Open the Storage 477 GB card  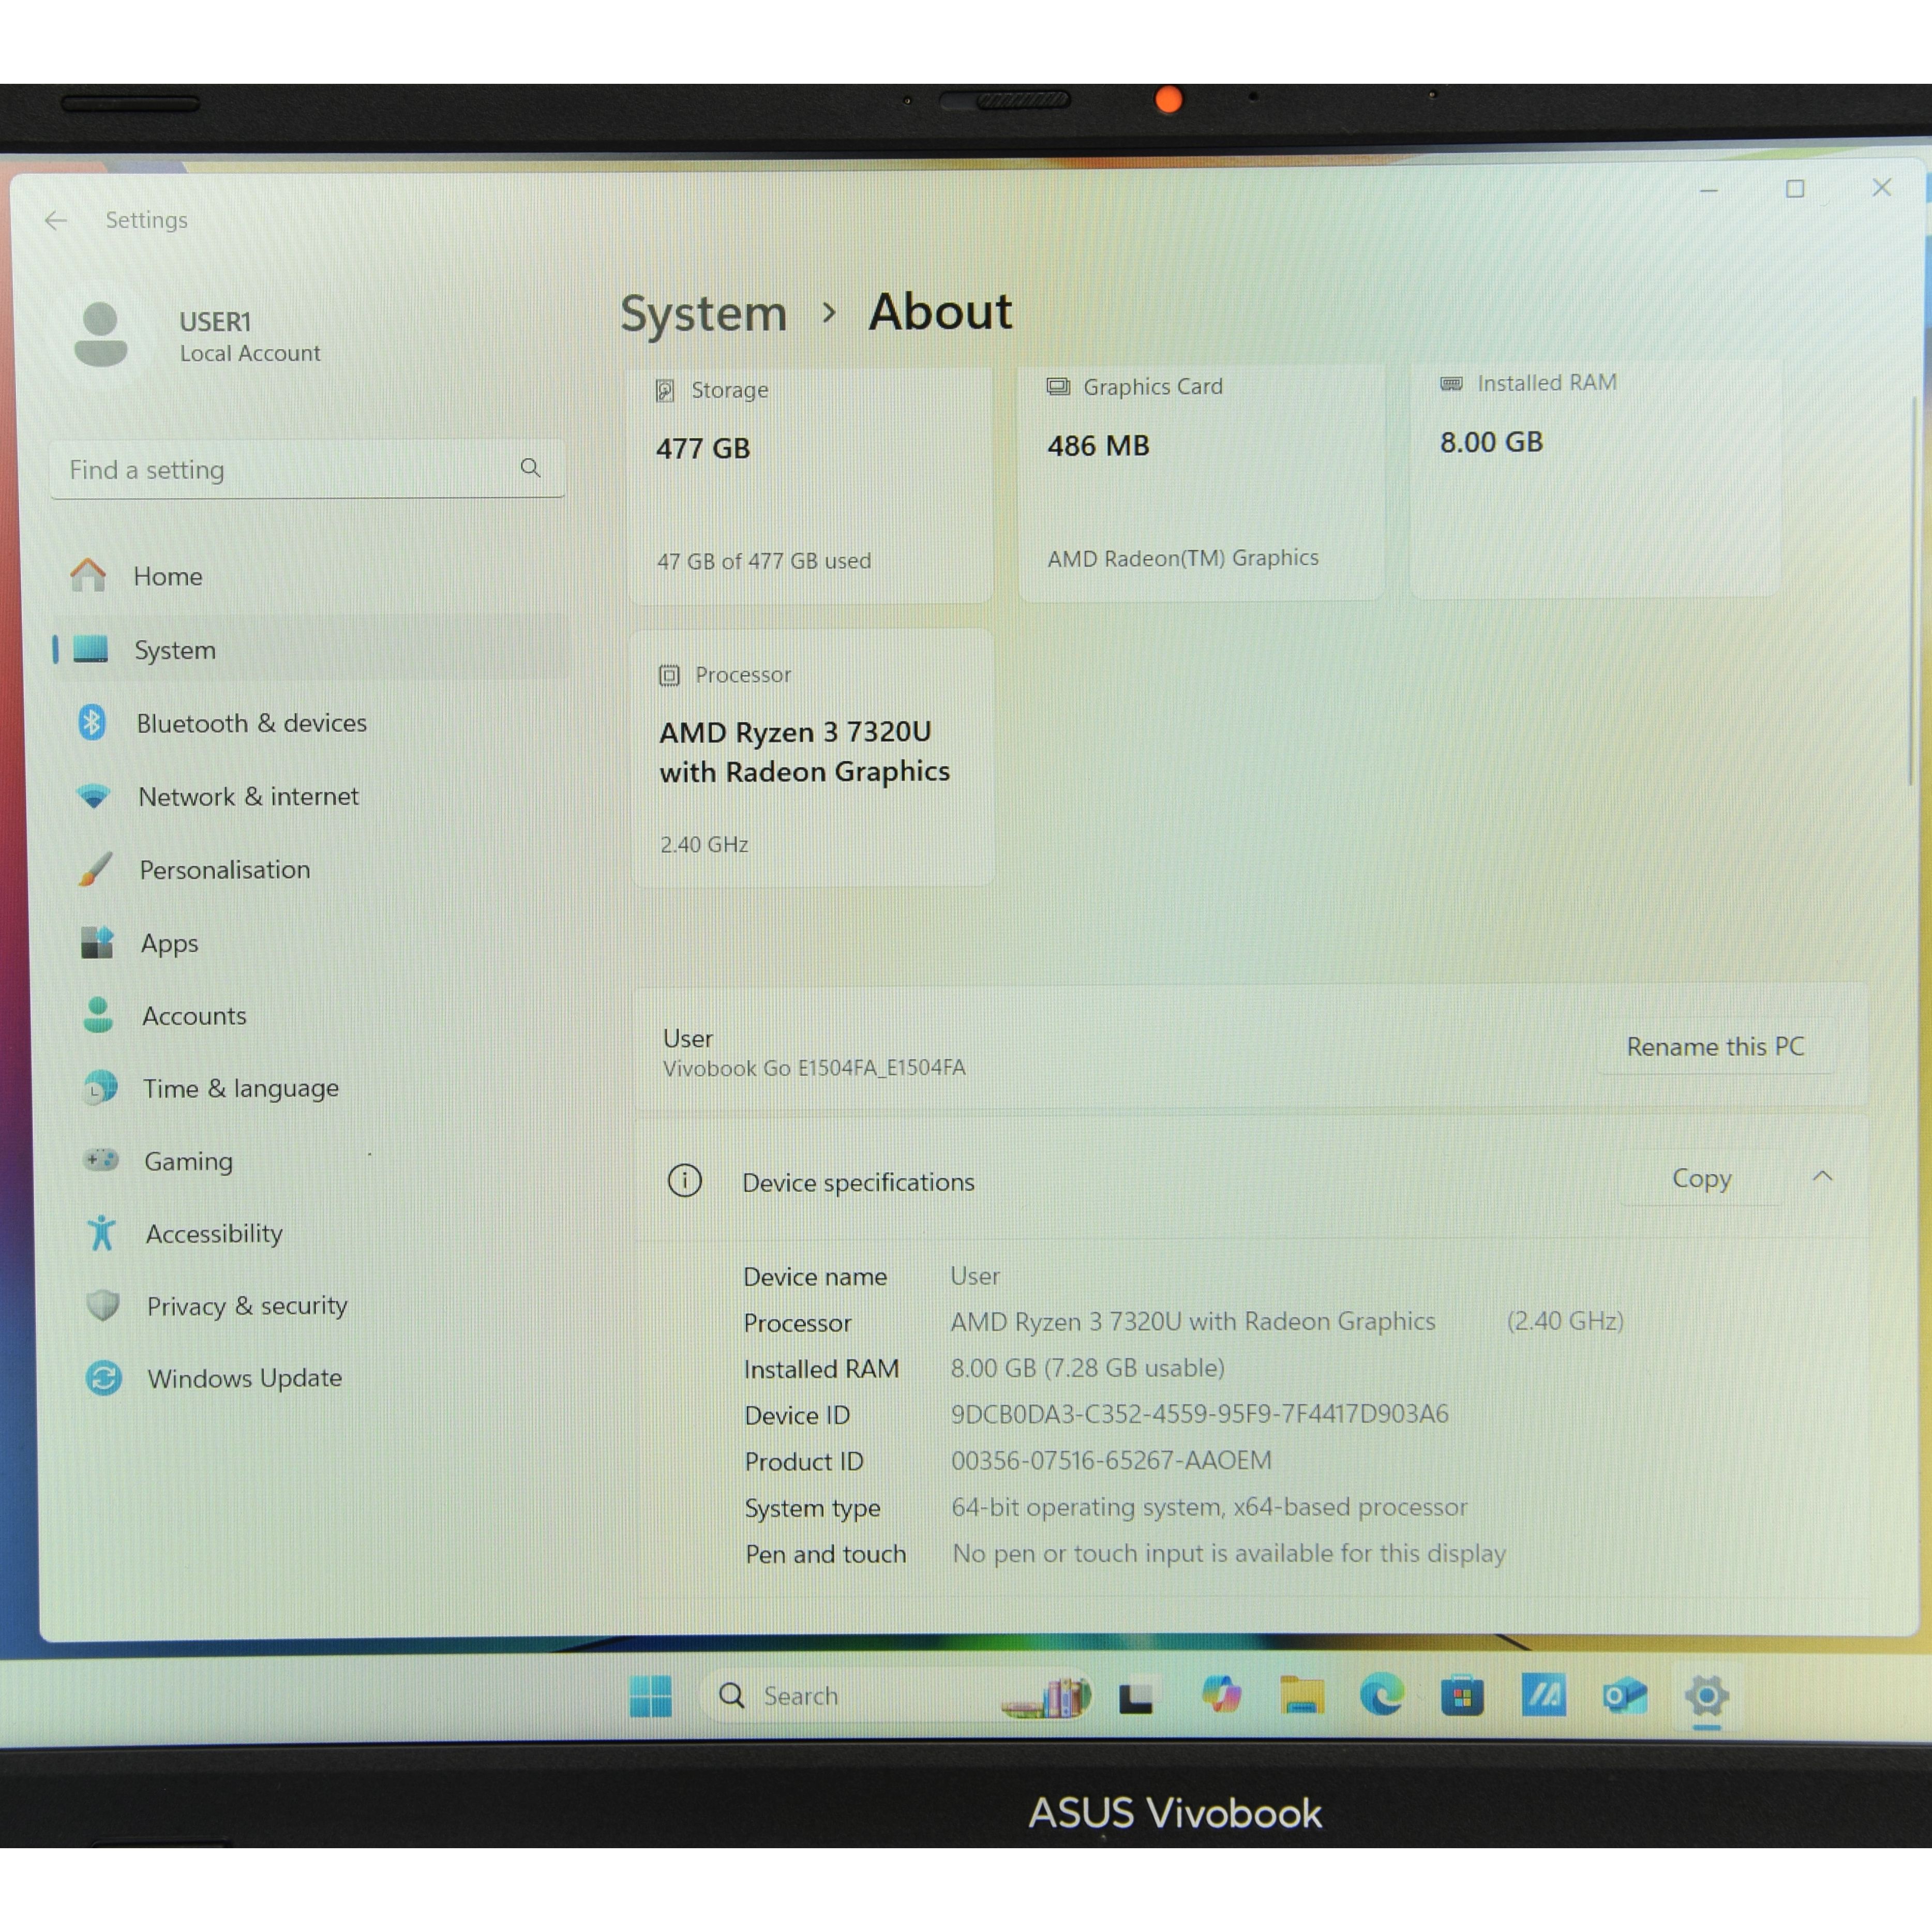(811, 484)
